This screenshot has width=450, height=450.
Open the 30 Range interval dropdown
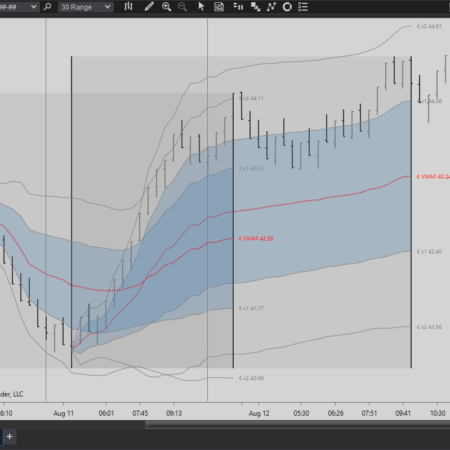click(x=86, y=7)
